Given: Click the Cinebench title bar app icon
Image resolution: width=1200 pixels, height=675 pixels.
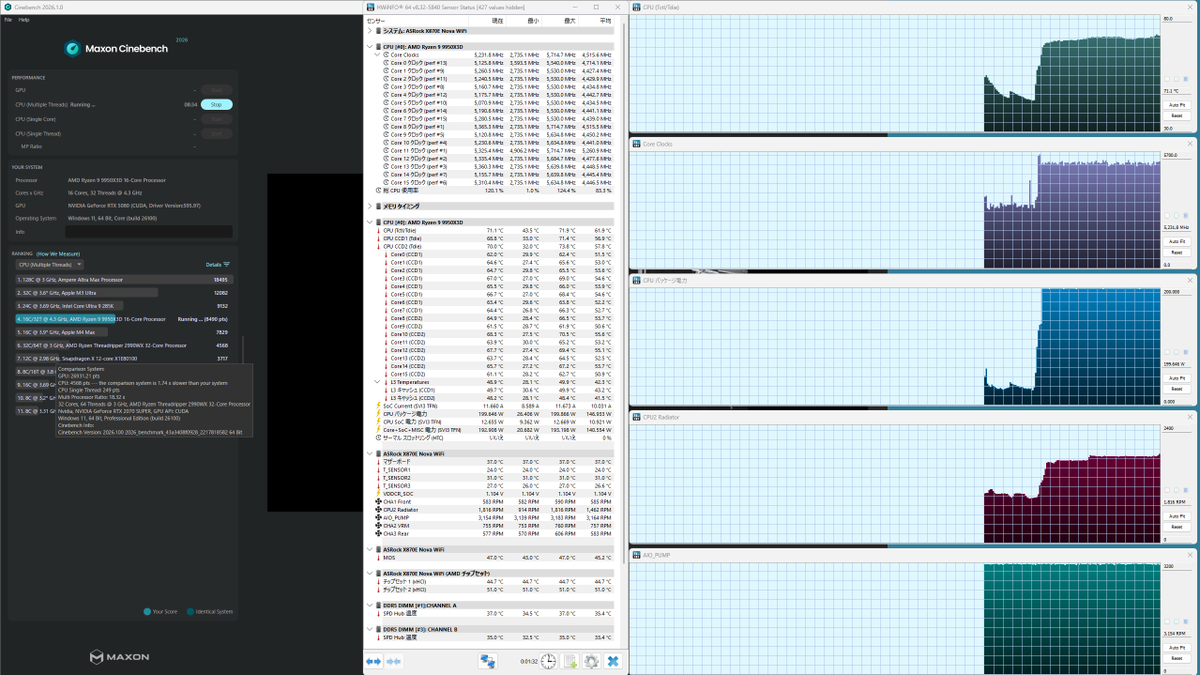Looking at the screenshot, I should 7,7.
